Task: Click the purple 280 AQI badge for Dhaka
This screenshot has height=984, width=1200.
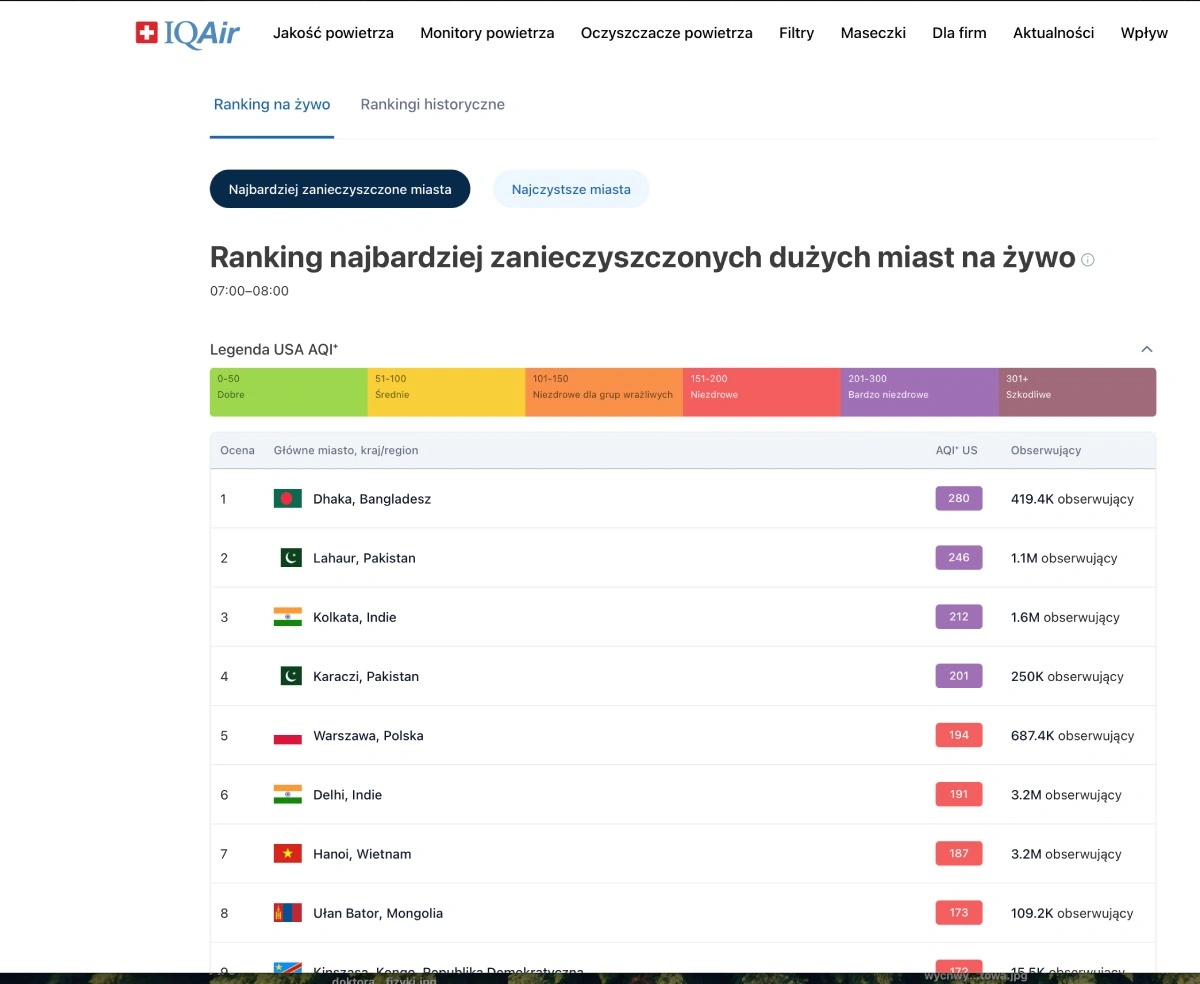Action: click(x=958, y=498)
